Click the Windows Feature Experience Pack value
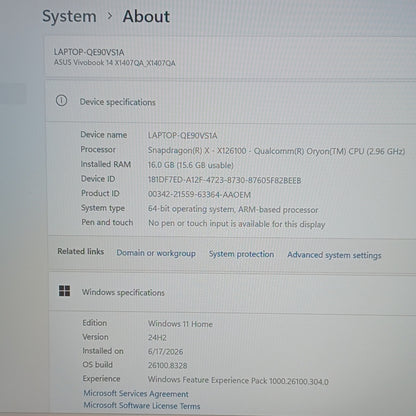416x416 pixels. pyautogui.click(x=238, y=380)
